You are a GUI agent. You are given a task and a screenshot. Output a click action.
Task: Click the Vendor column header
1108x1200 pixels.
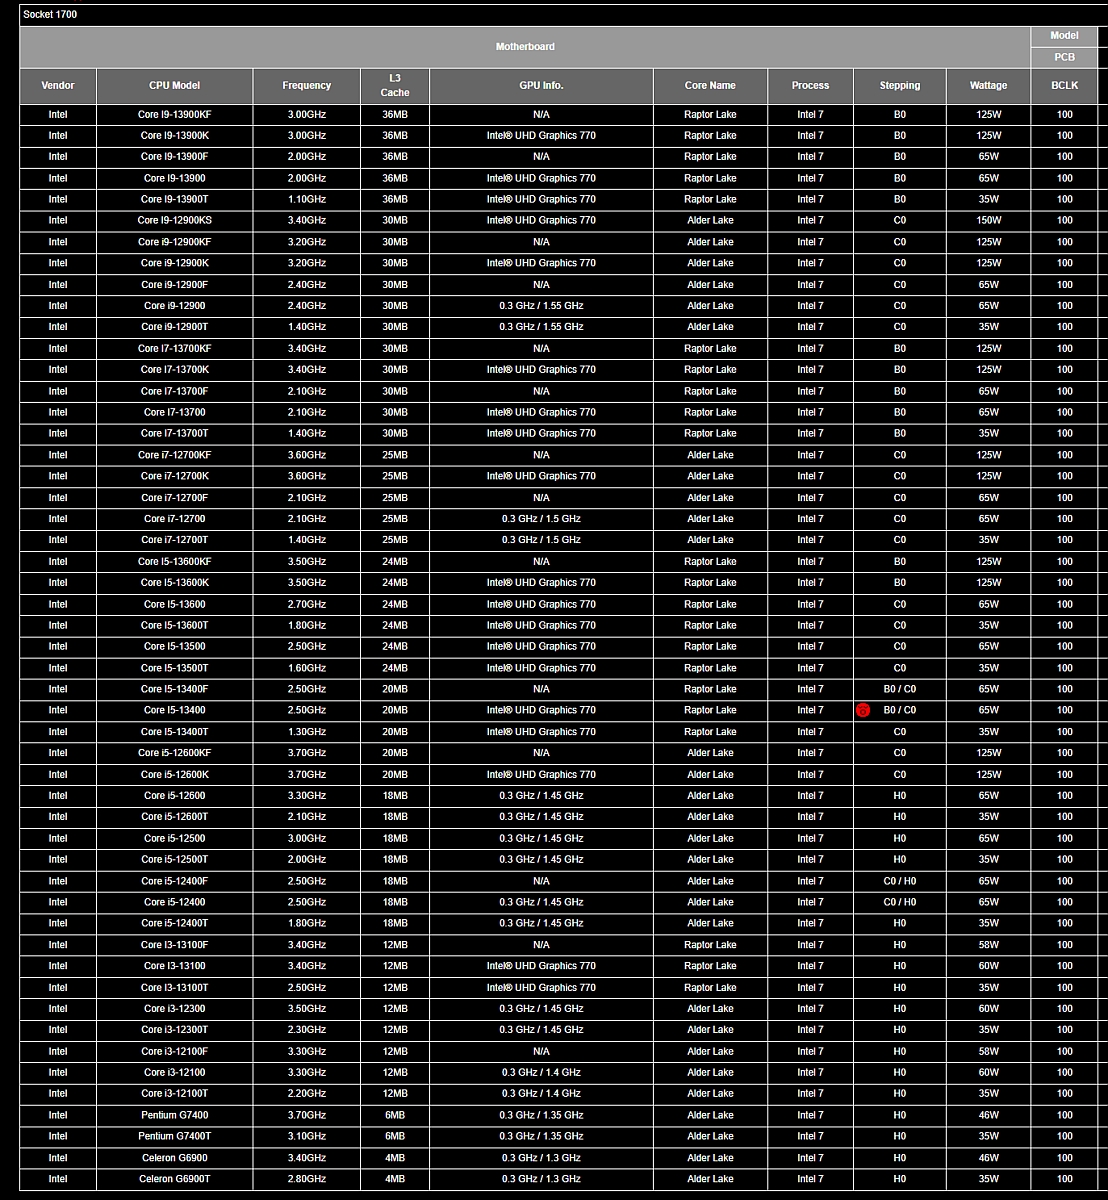pos(58,86)
